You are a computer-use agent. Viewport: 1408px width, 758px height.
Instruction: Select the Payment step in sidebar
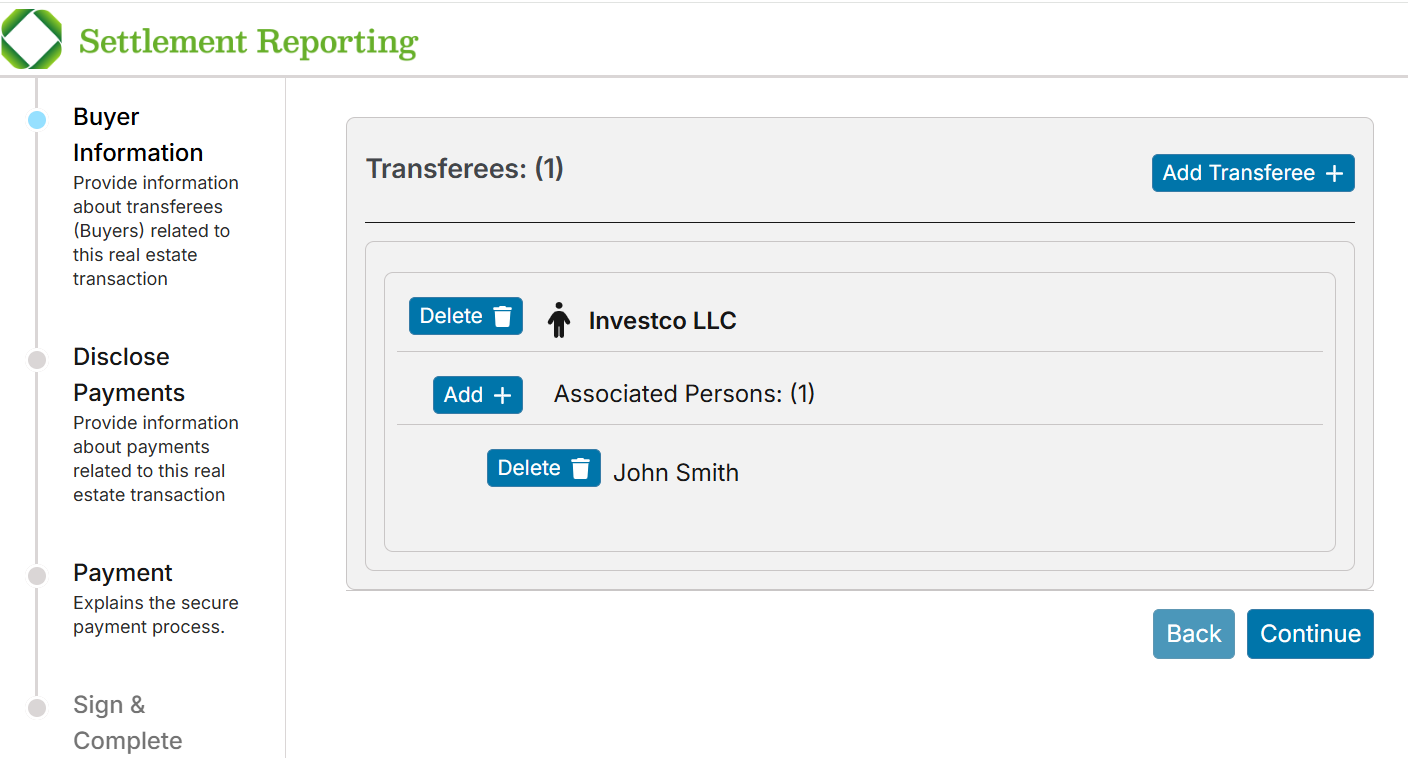point(123,573)
